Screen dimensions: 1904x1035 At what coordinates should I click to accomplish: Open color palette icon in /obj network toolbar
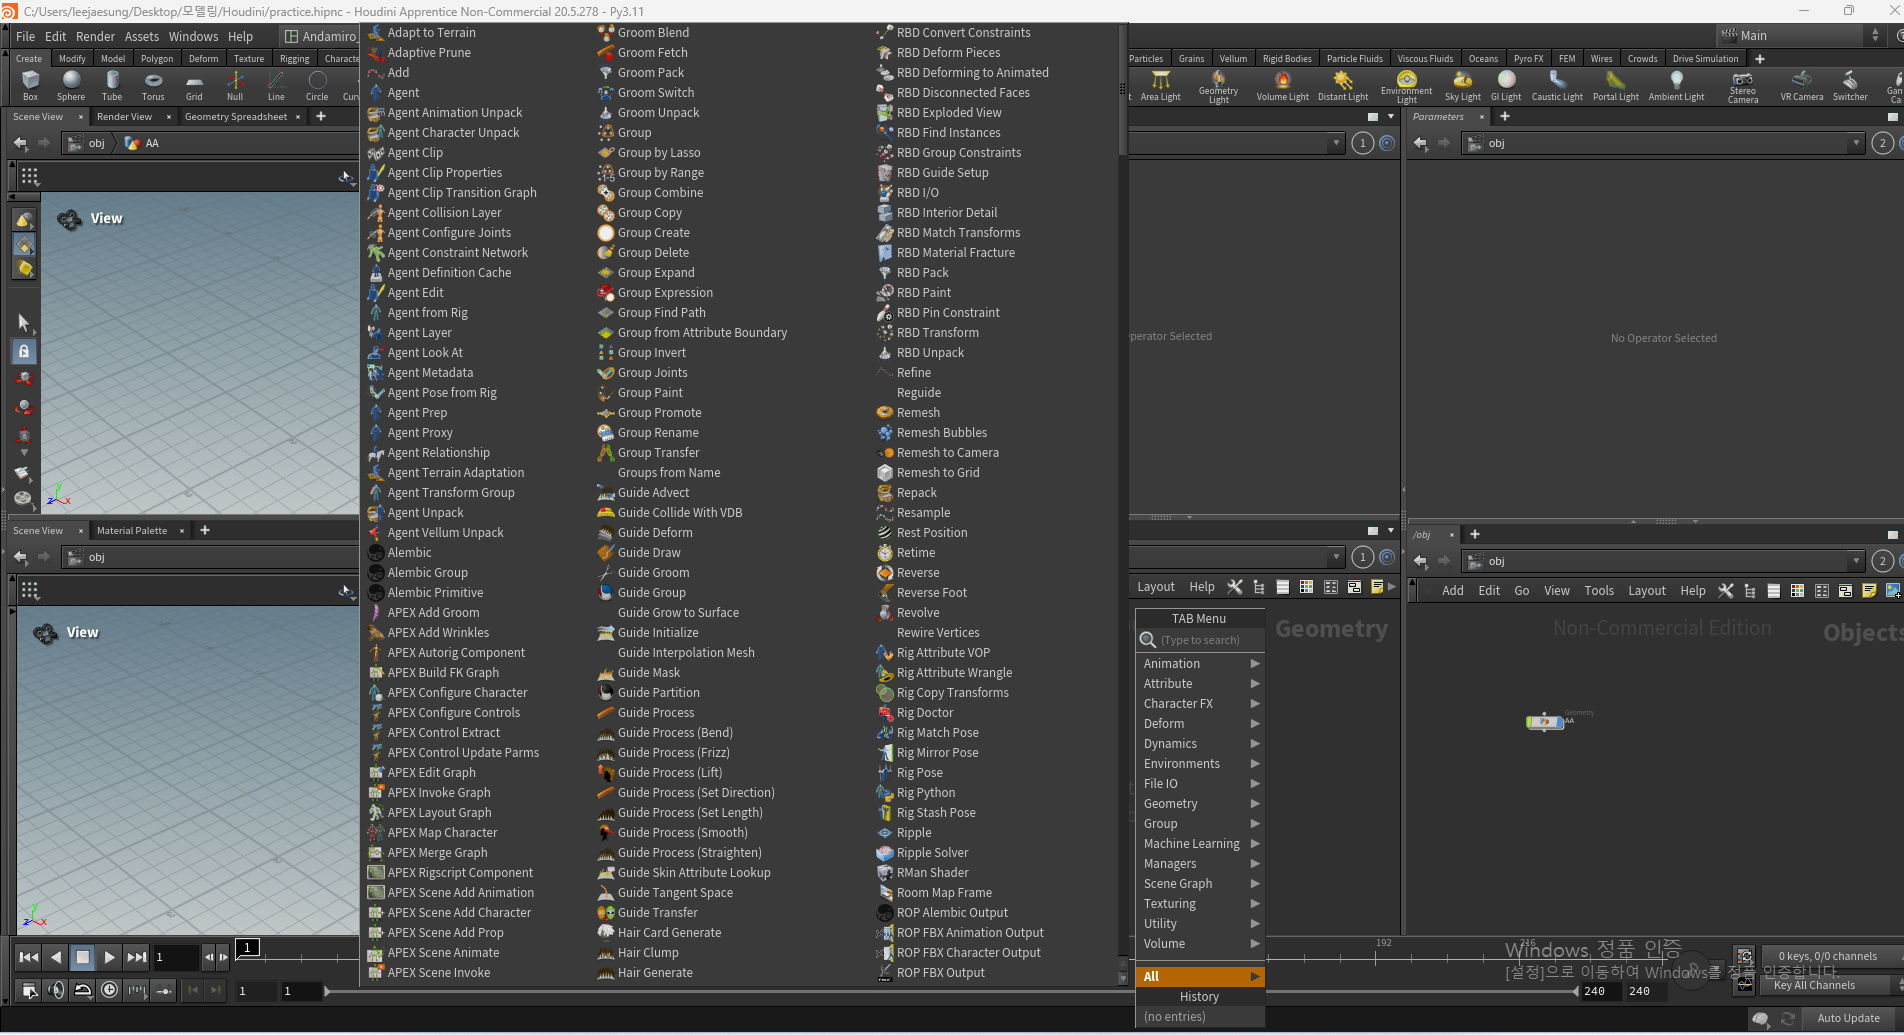1797,590
